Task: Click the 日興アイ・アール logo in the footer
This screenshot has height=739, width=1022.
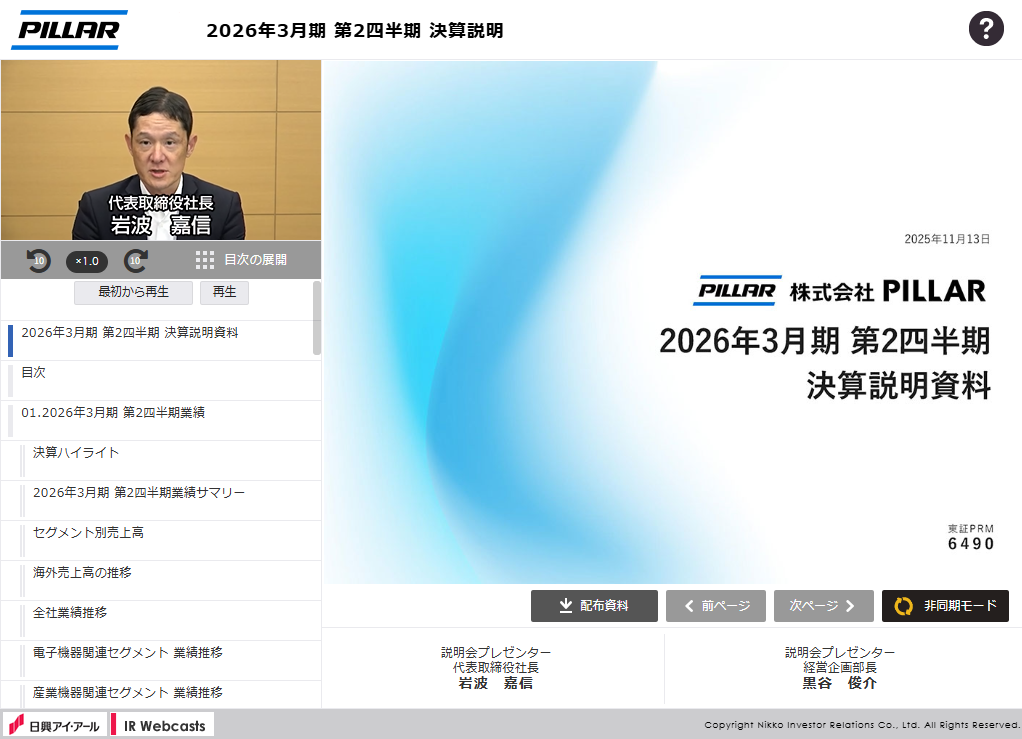Action: tap(55, 725)
